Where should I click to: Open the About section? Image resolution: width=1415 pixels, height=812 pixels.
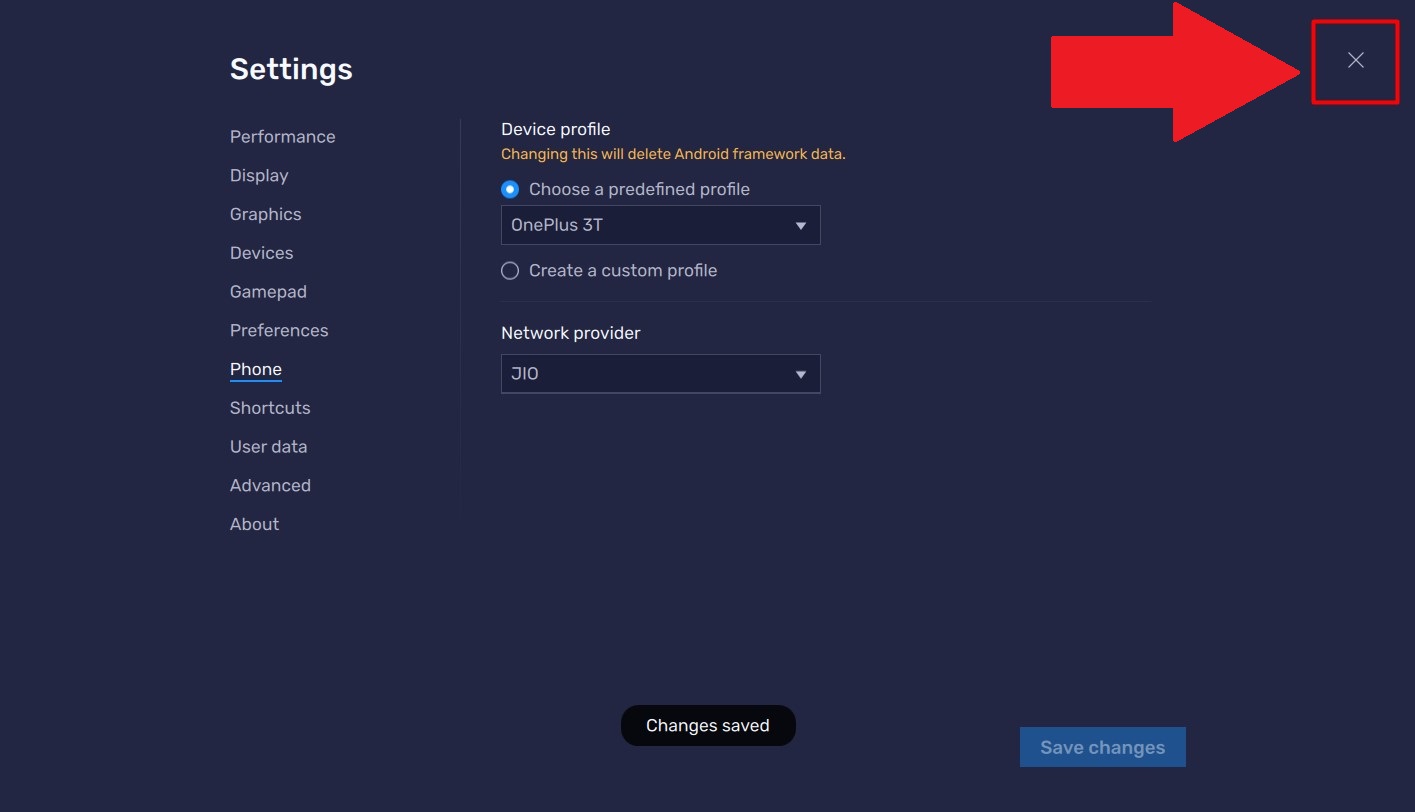(x=254, y=523)
